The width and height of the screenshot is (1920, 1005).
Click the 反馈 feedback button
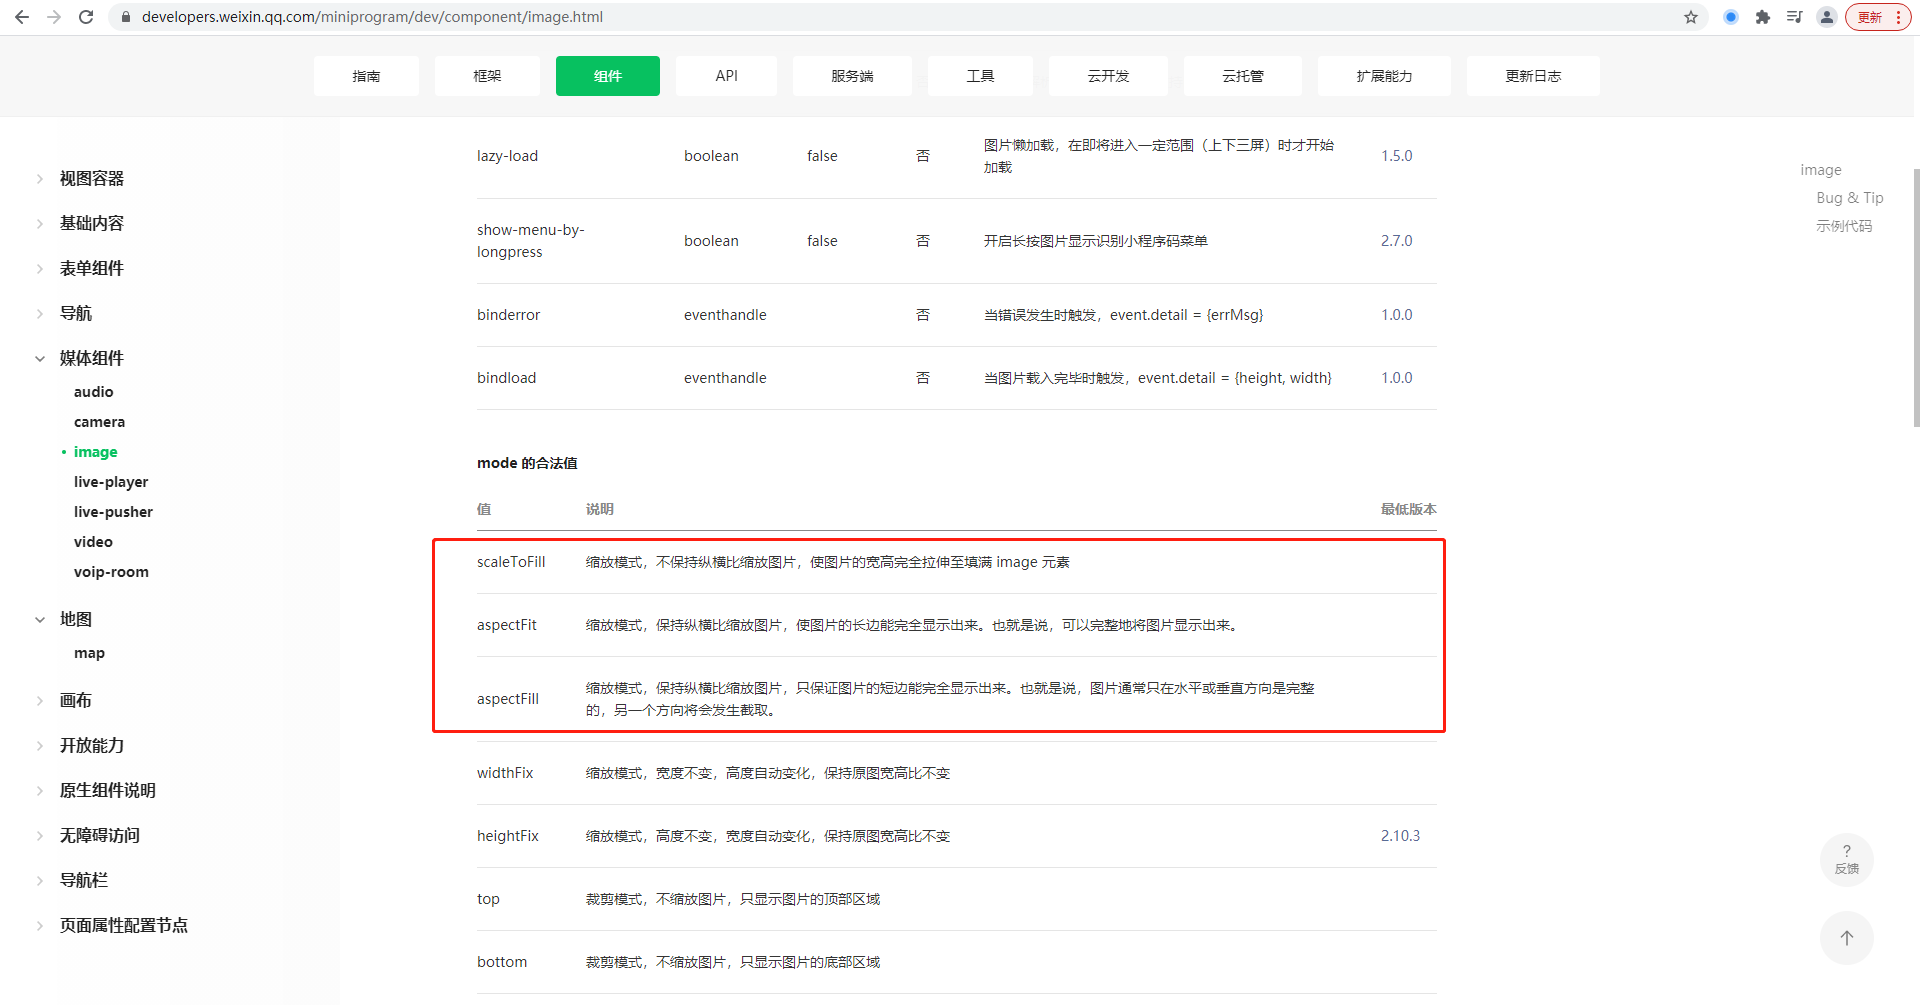tap(1846, 860)
